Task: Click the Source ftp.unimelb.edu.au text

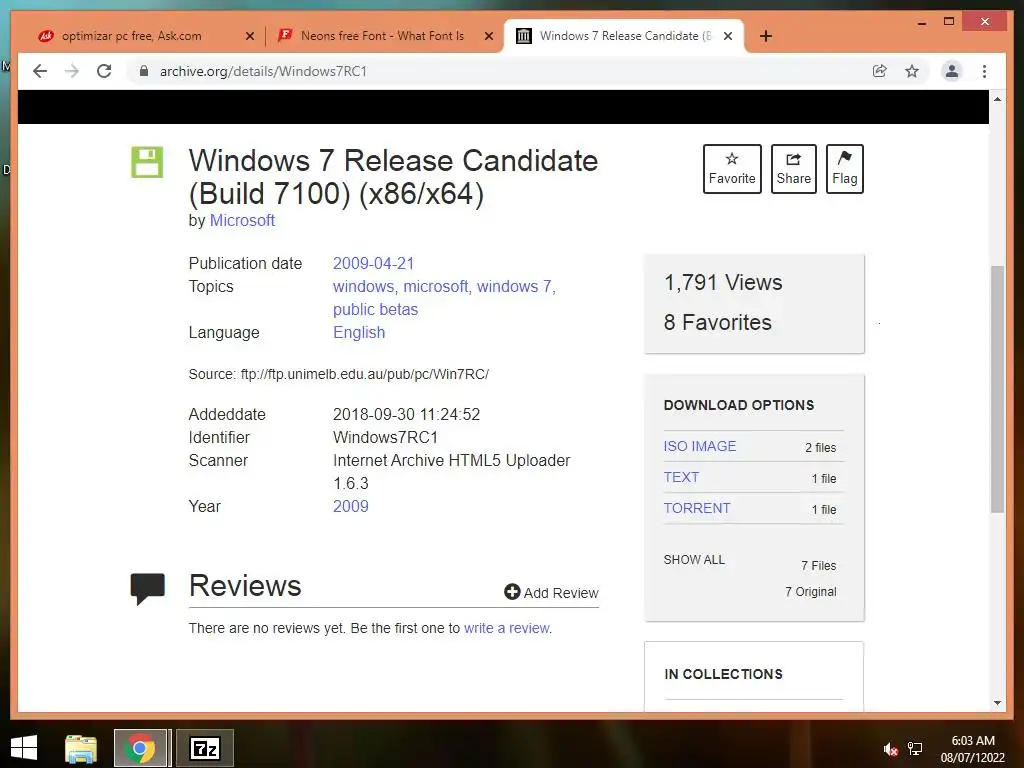Action: (x=338, y=374)
